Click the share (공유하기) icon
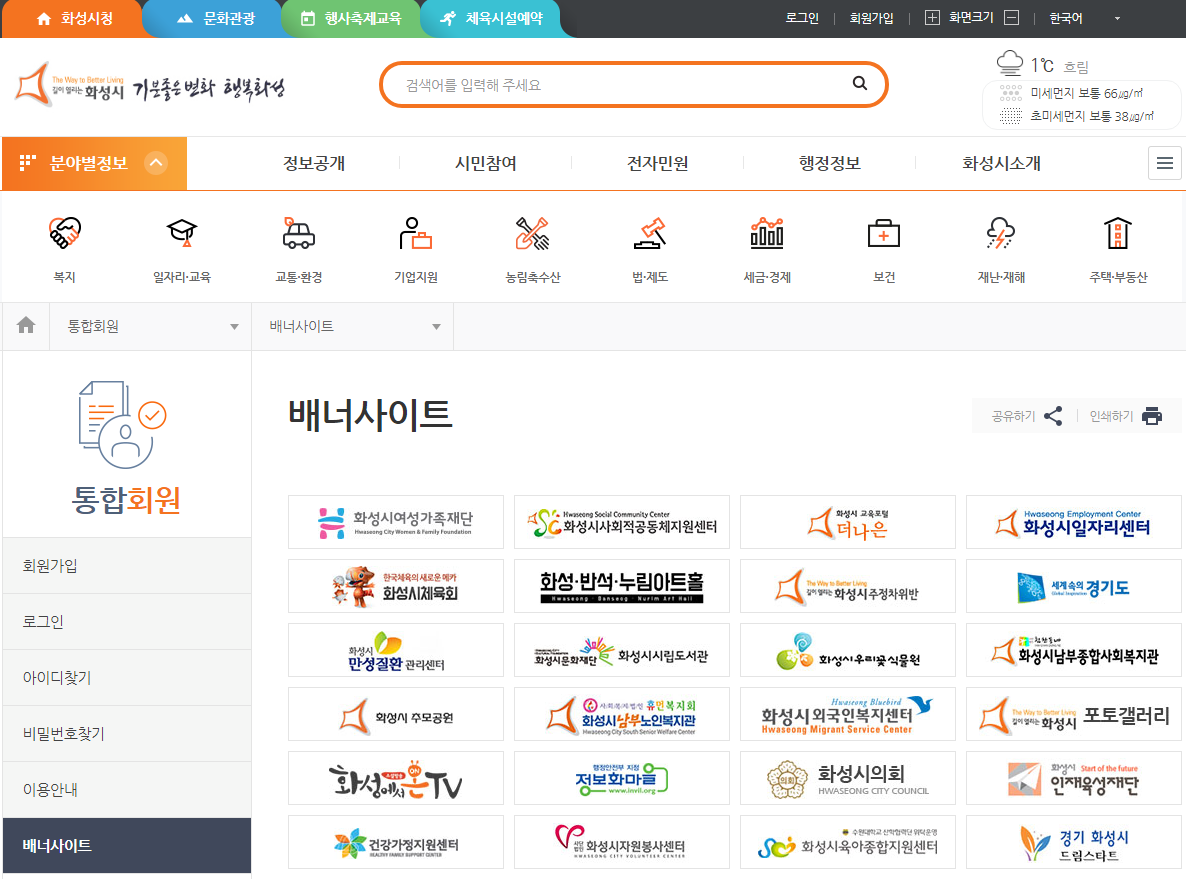Screen dimensions: 1186x879 [x=1053, y=416]
